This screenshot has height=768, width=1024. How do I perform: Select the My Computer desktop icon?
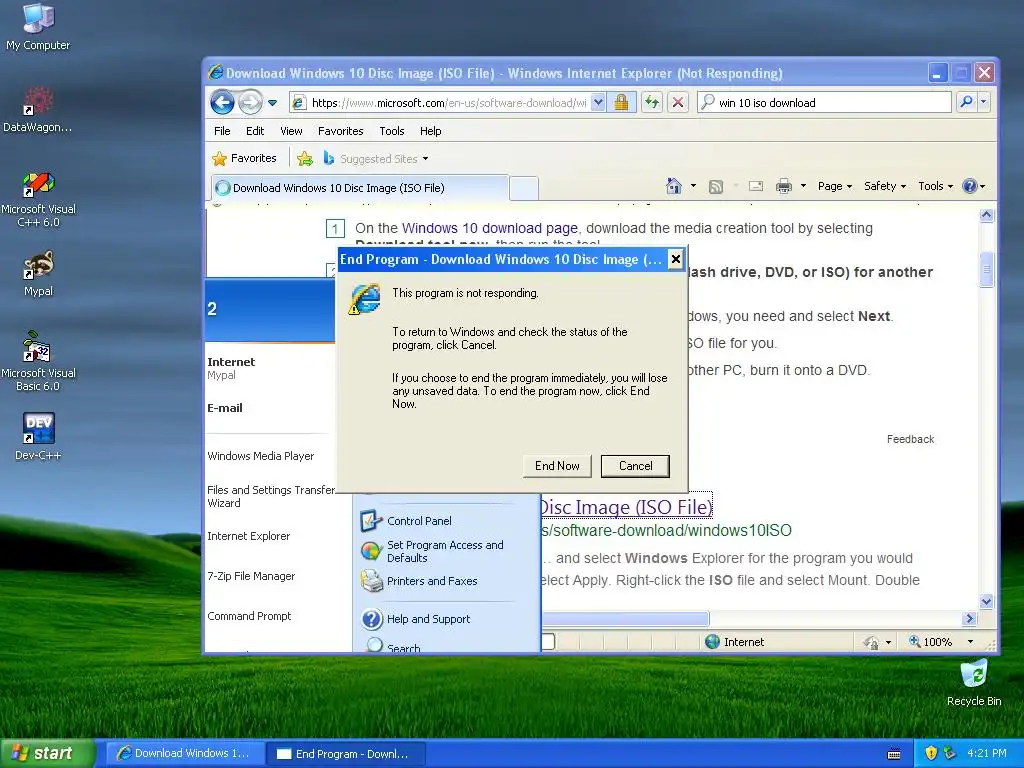coord(38,27)
